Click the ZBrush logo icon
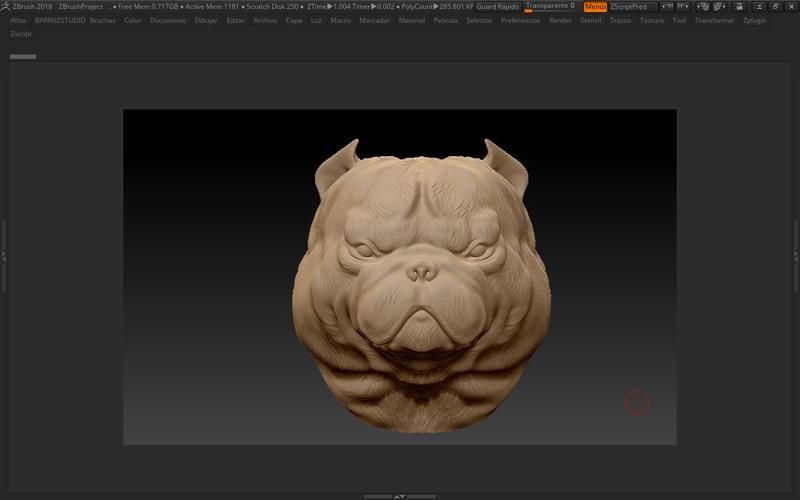Viewport: 800px width, 500px height. point(5,6)
